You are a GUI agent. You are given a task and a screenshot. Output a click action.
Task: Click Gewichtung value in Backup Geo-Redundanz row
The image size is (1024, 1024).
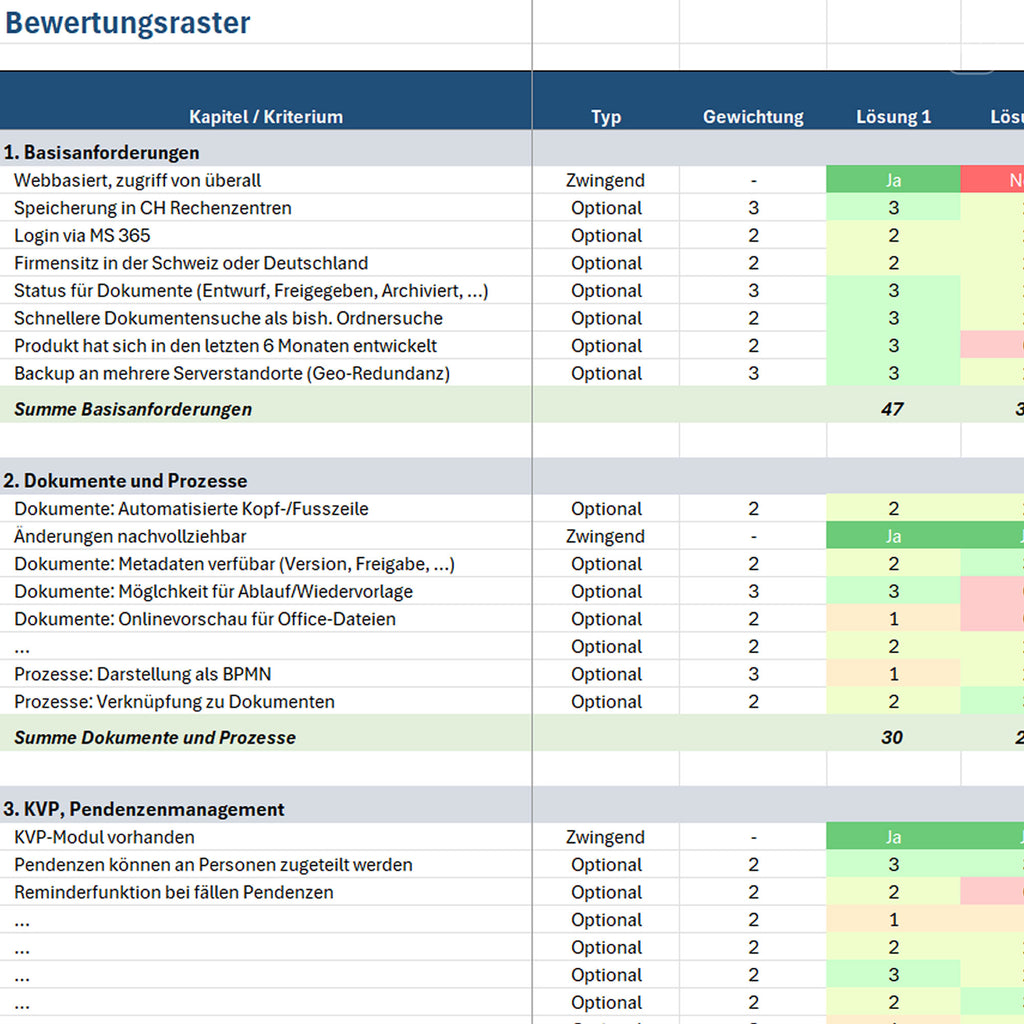click(753, 374)
